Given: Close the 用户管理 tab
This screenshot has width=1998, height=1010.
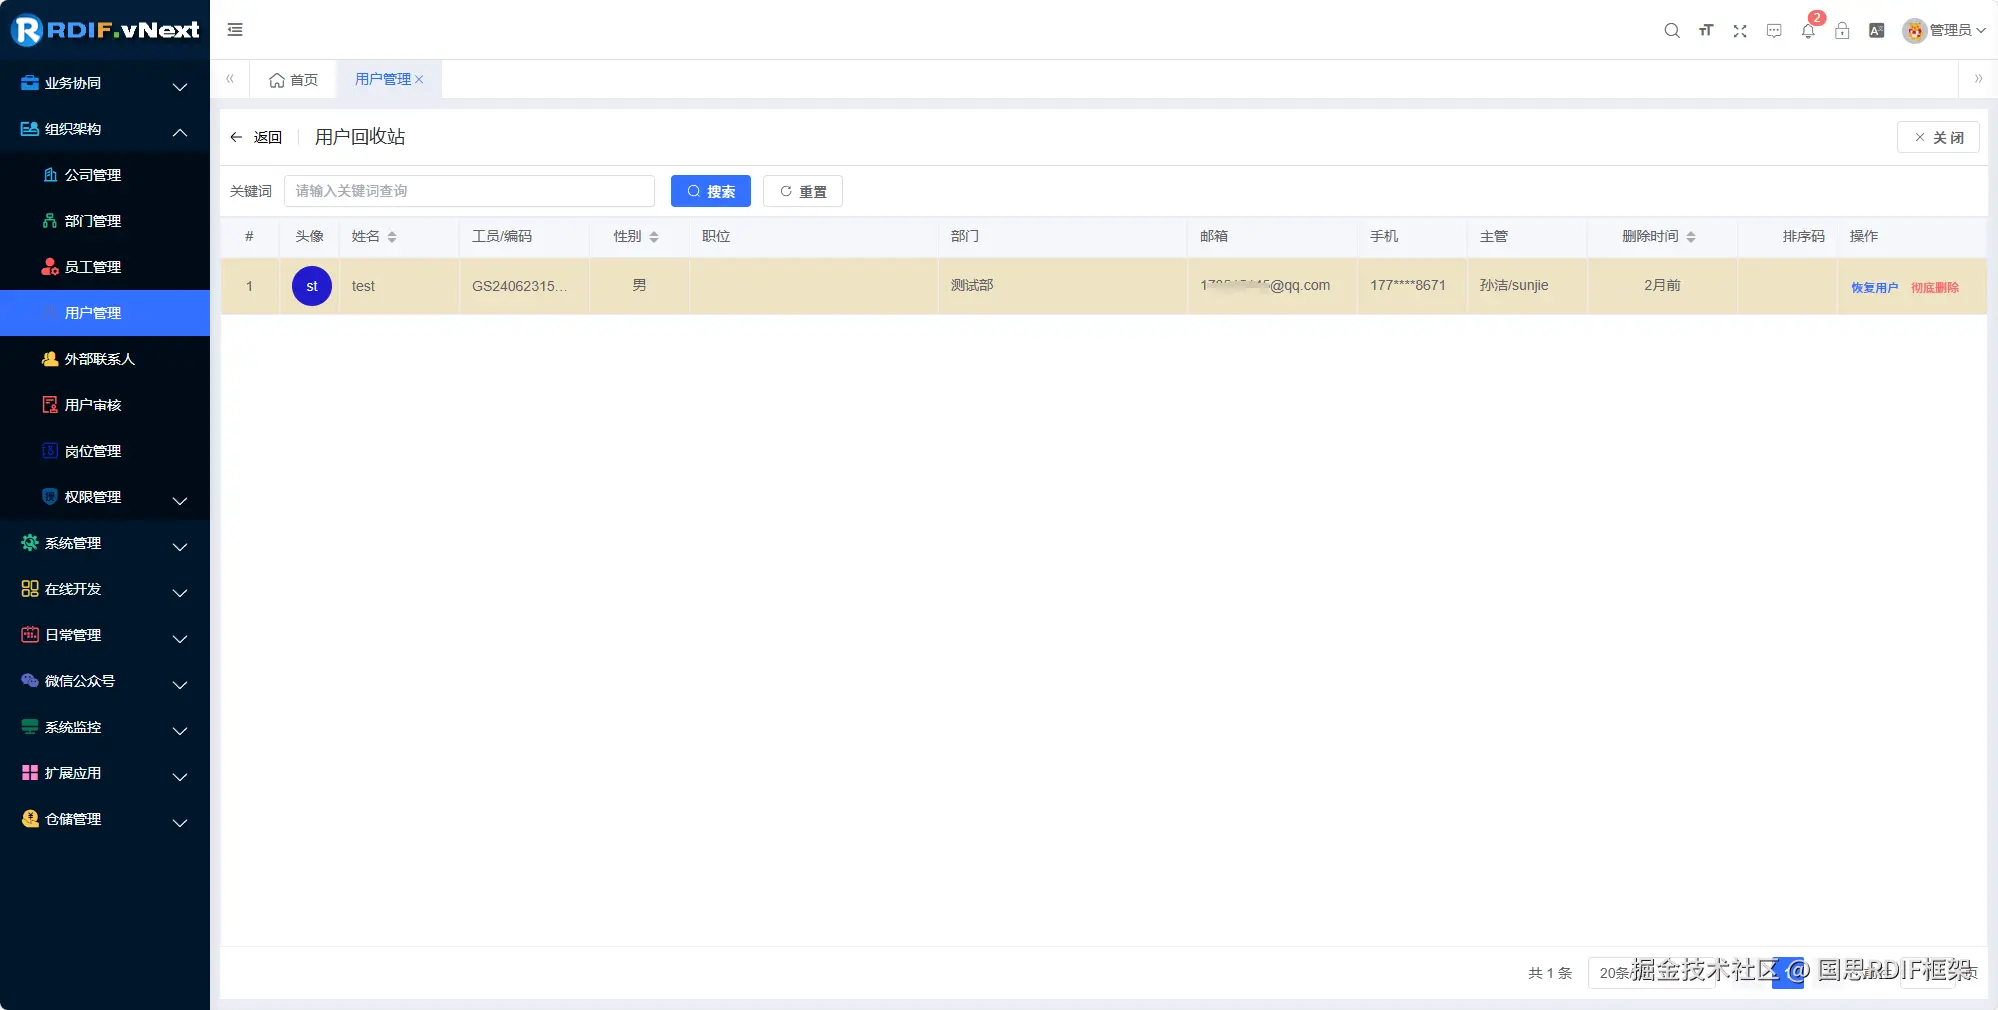Looking at the screenshot, I should (x=420, y=80).
